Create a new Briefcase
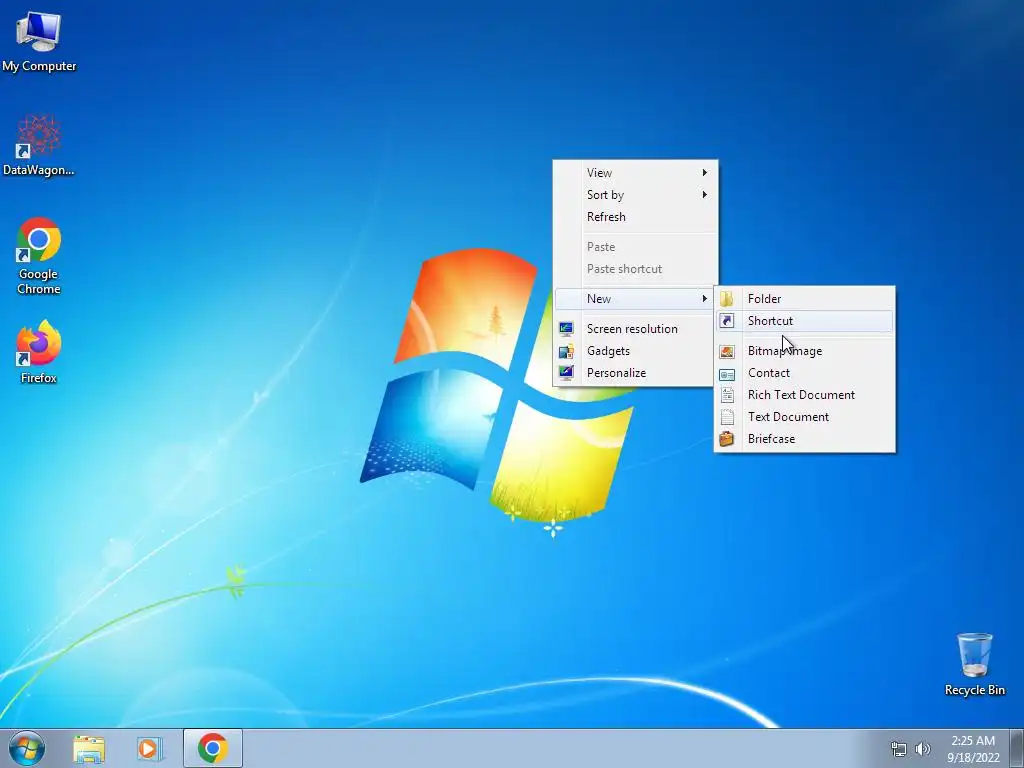 805,439
